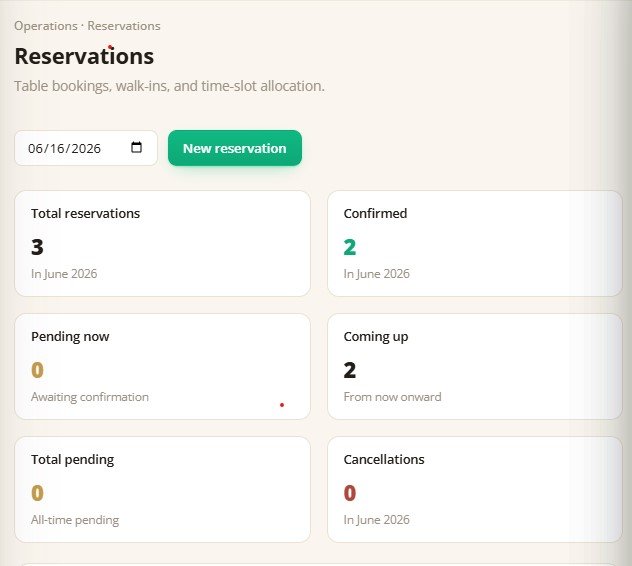Image resolution: width=632 pixels, height=566 pixels.
Task: Open the Total reservations card
Action: (x=162, y=243)
